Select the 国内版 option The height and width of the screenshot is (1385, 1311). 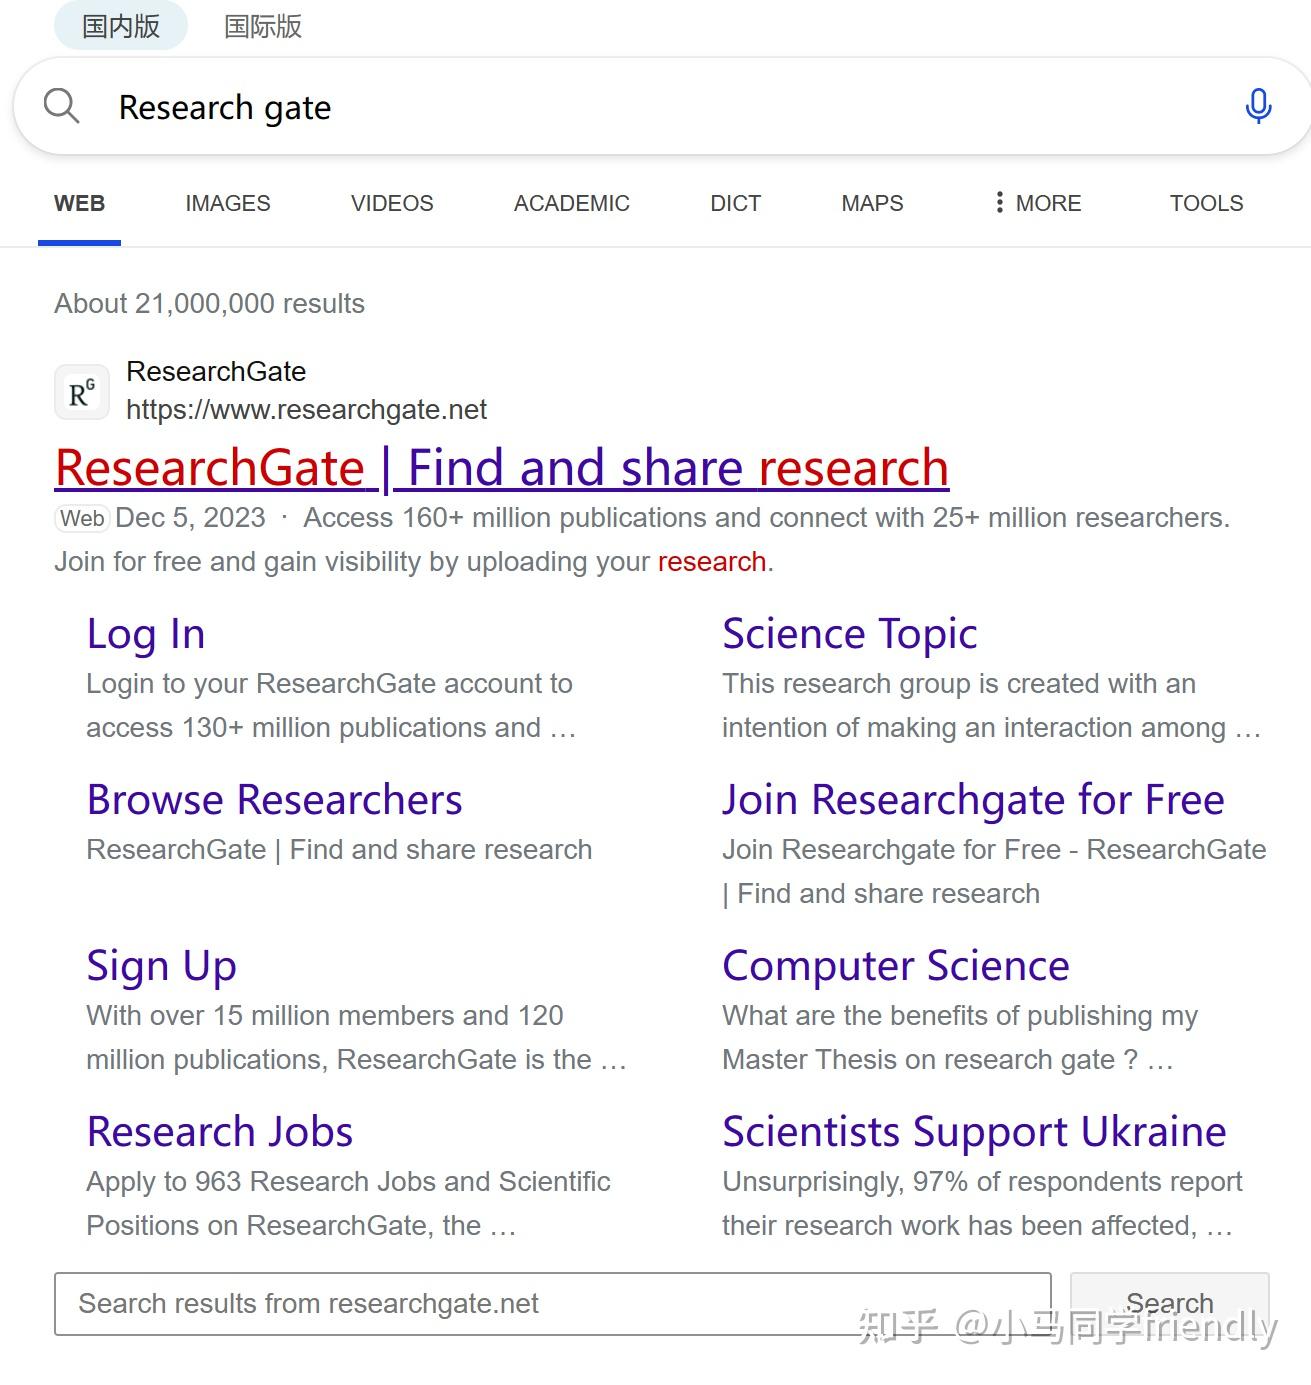point(119,26)
